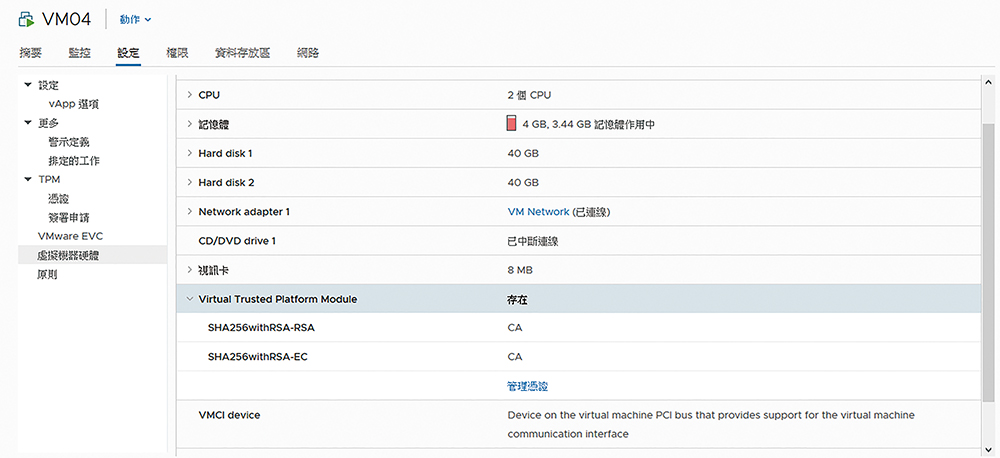This screenshot has width=1000, height=458.
Task: Open the VM Network link
Action: tap(538, 212)
